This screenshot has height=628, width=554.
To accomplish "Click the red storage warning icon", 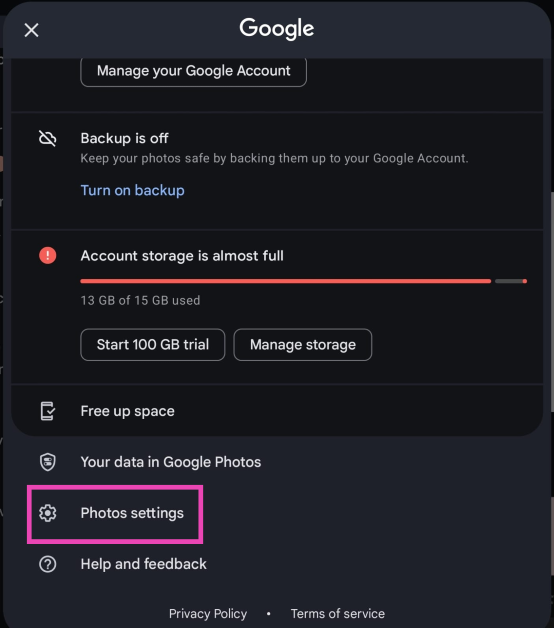I will [48, 256].
